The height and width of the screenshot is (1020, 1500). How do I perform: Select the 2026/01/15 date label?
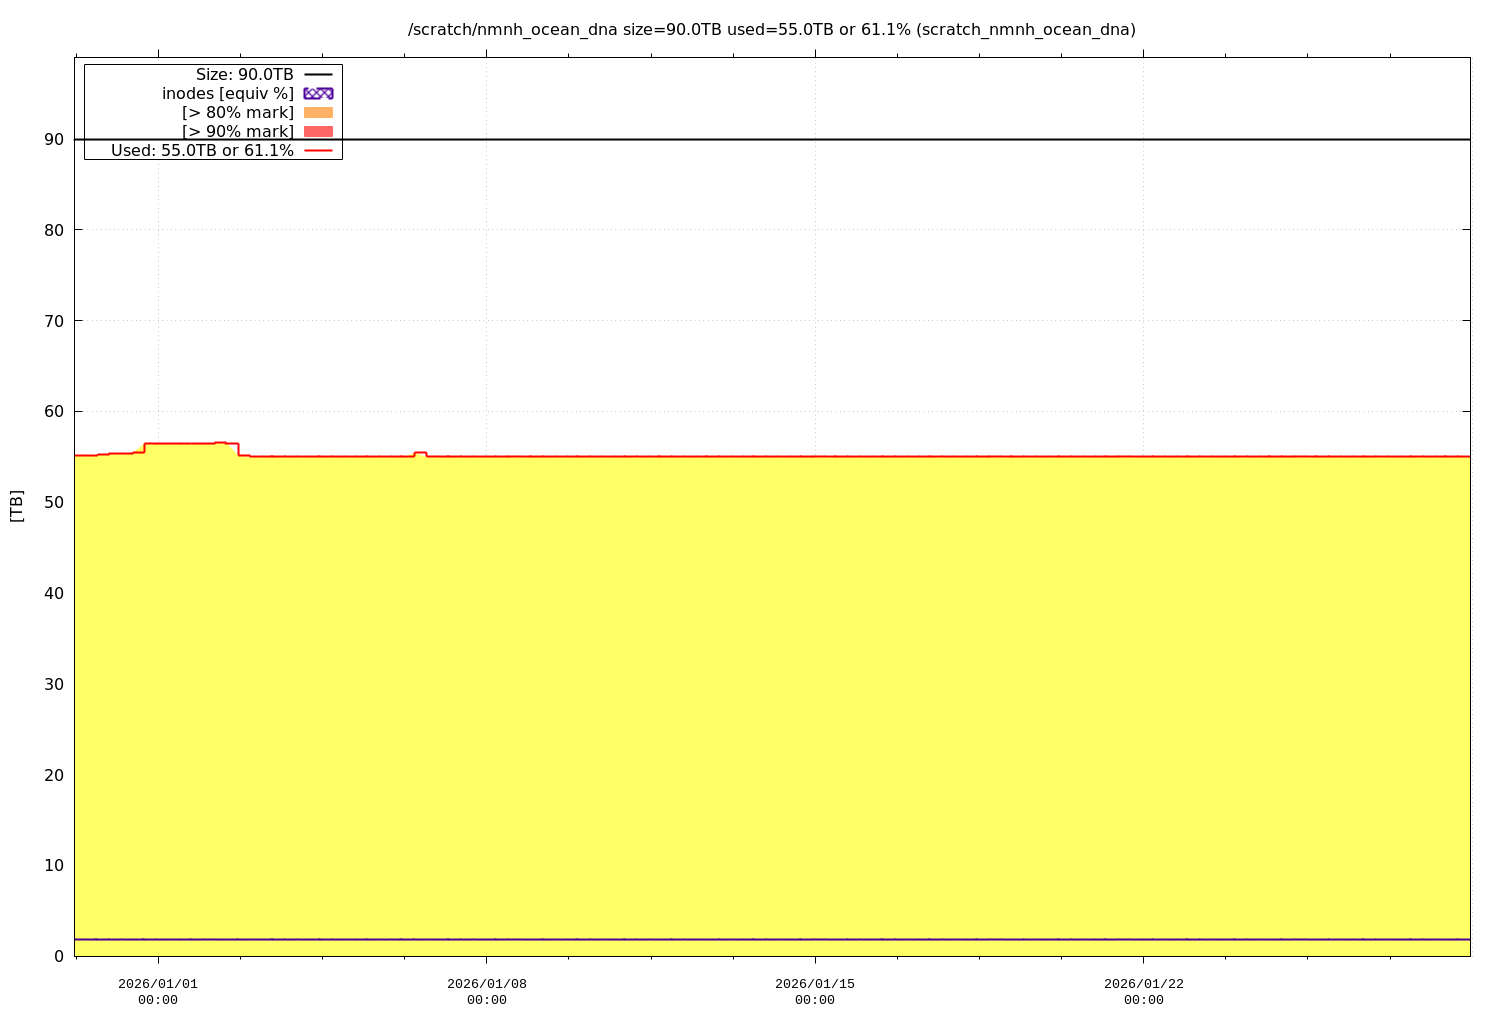[x=815, y=984]
